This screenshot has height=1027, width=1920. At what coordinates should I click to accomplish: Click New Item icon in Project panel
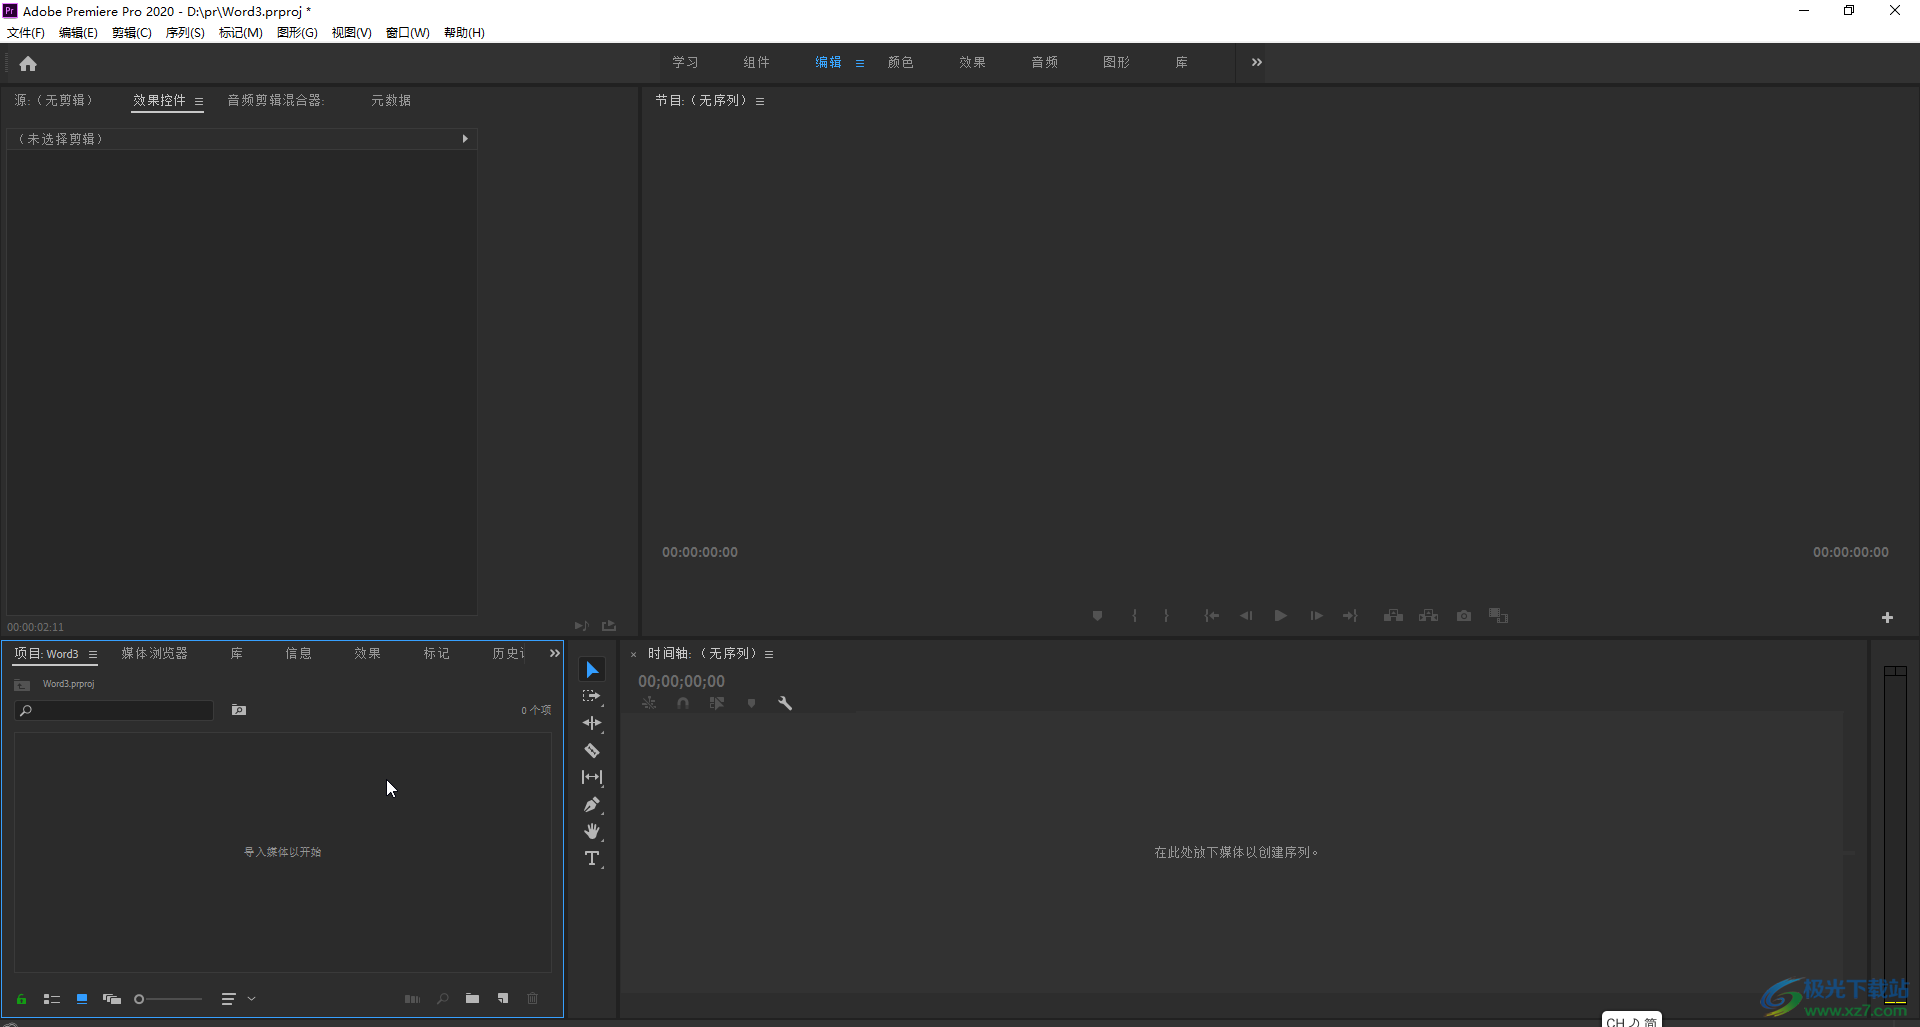(503, 999)
